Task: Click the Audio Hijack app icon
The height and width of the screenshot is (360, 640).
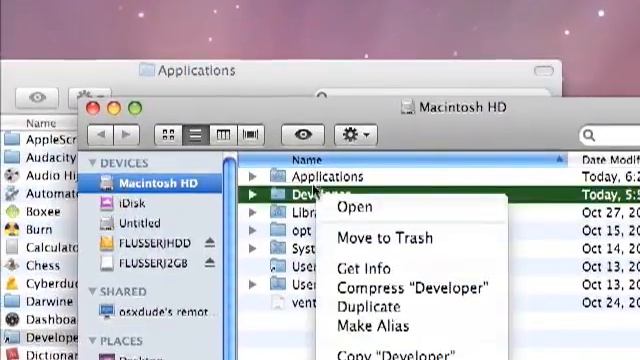Action: 12,176
